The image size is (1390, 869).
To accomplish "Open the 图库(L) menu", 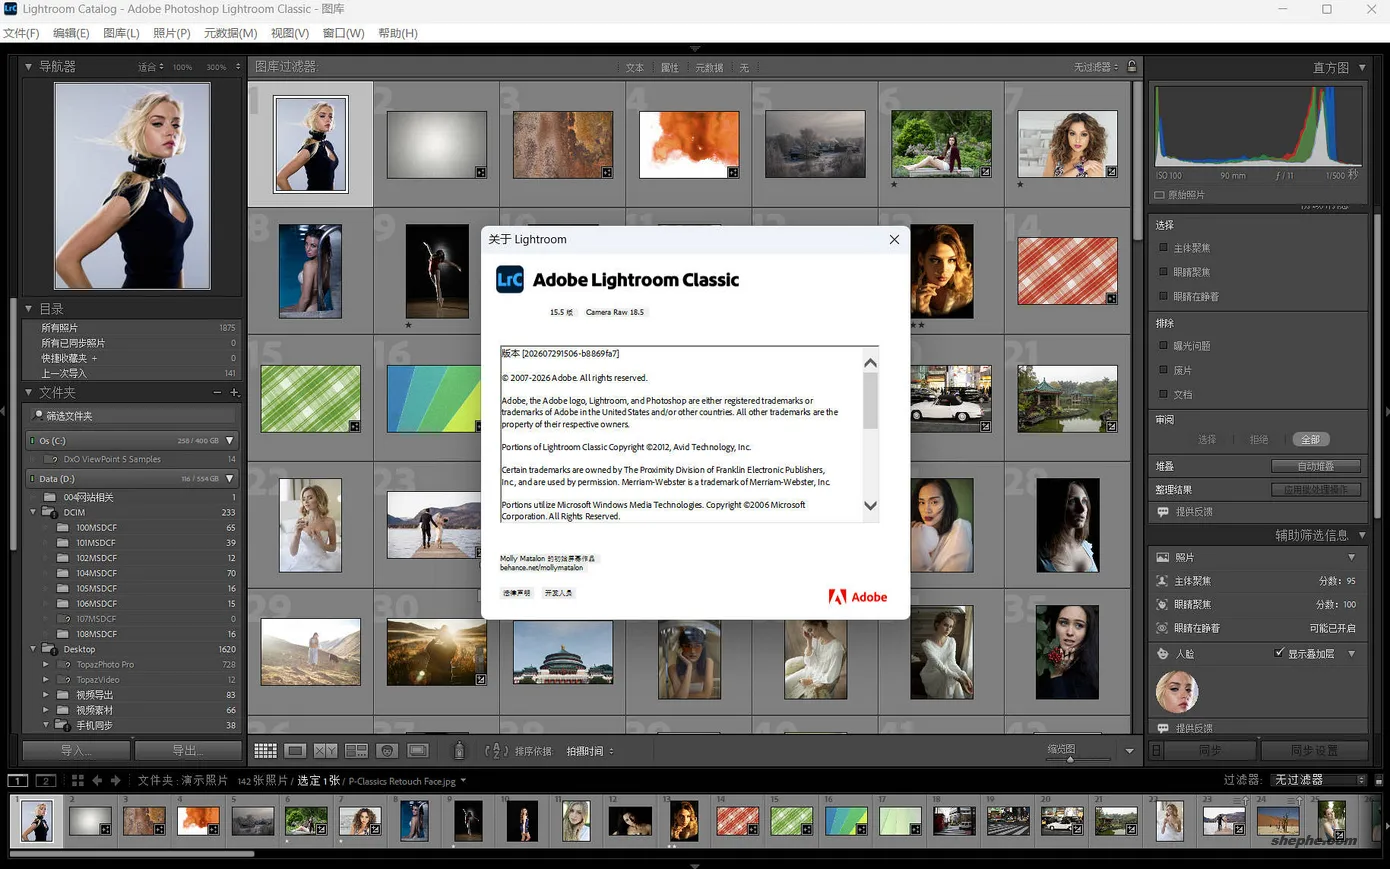I will click(x=121, y=33).
